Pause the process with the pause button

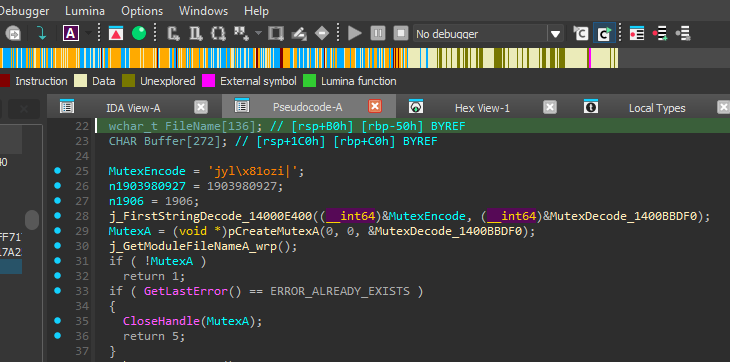pyautogui.click(x=378, y=34)
